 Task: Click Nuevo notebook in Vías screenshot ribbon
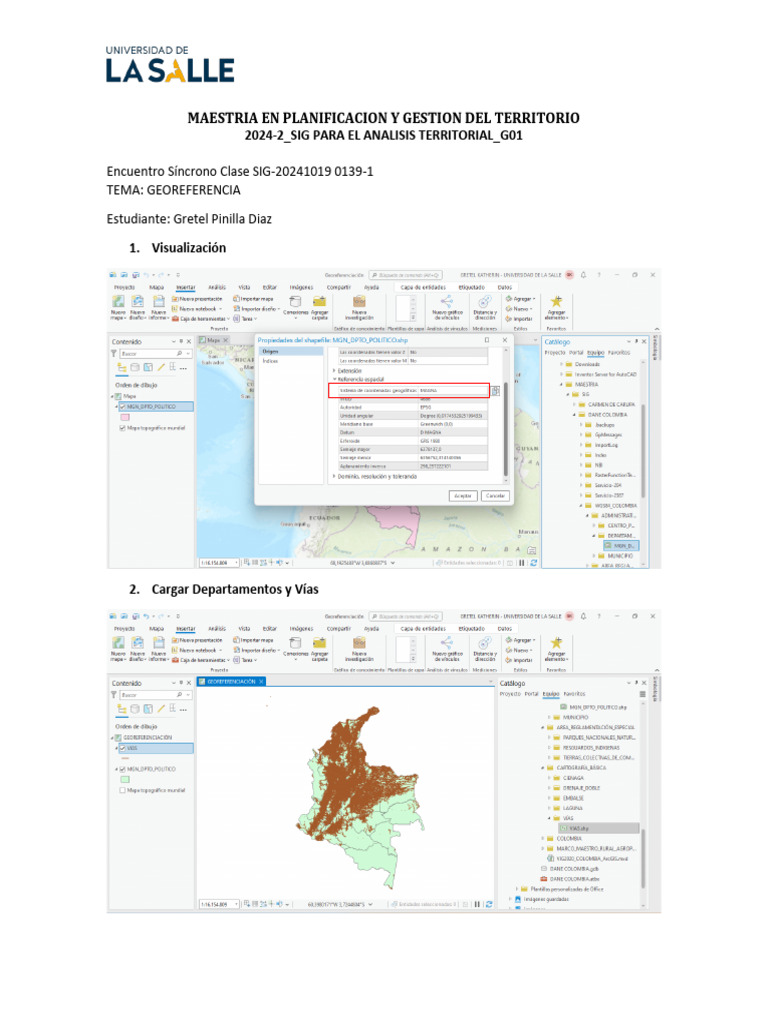coord(196,650)
